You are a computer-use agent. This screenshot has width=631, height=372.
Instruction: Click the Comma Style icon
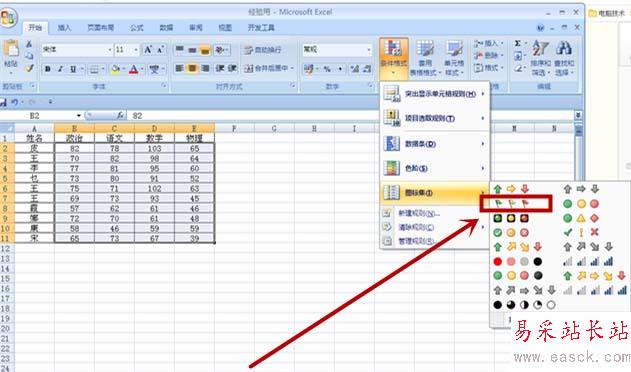pyautogui.click(x=340, y=69)
